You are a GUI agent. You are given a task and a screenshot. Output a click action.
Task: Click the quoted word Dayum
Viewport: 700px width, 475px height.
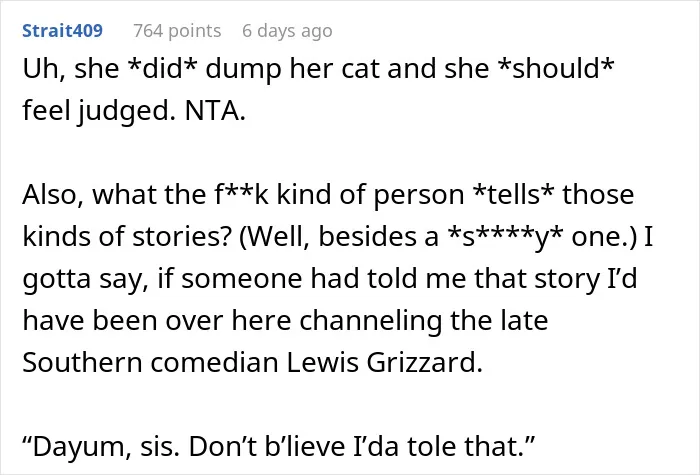(x=77, y=446)
